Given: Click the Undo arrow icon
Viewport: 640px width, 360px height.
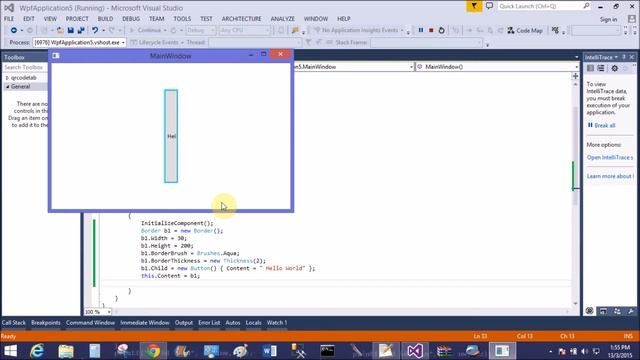Looking at the screenshot, I should pos(95,30).
